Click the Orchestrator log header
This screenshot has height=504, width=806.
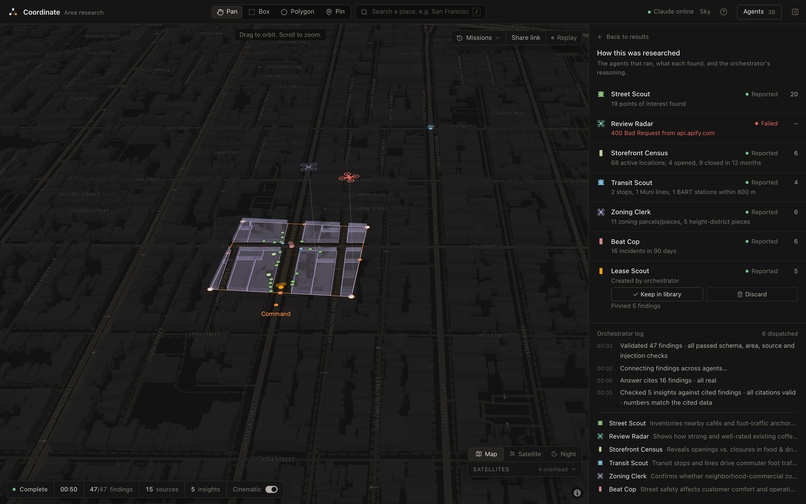coord(619,334)
